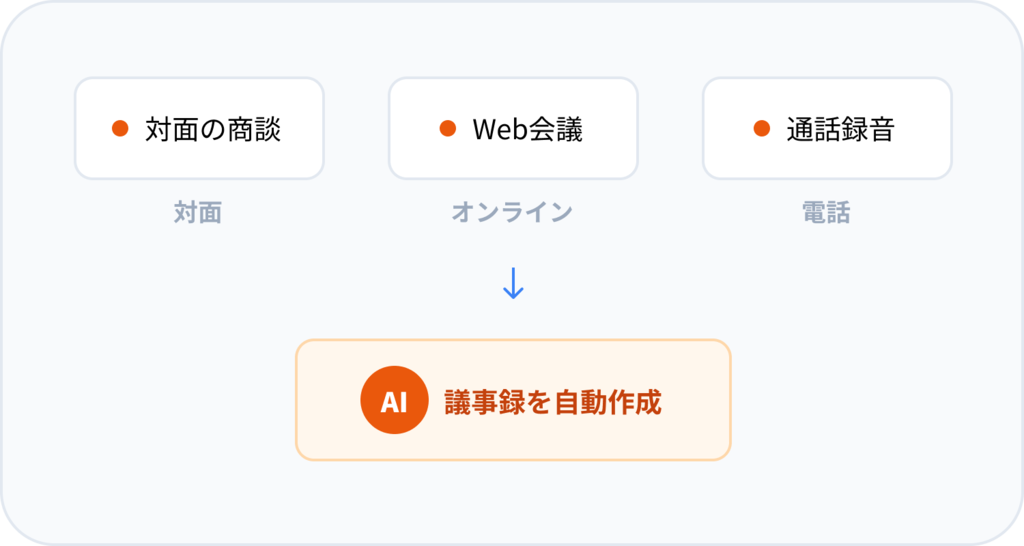Click the 議事録を自動作成 label
The height and width of the screenshot is (546, 1024).
click(552, 402)
